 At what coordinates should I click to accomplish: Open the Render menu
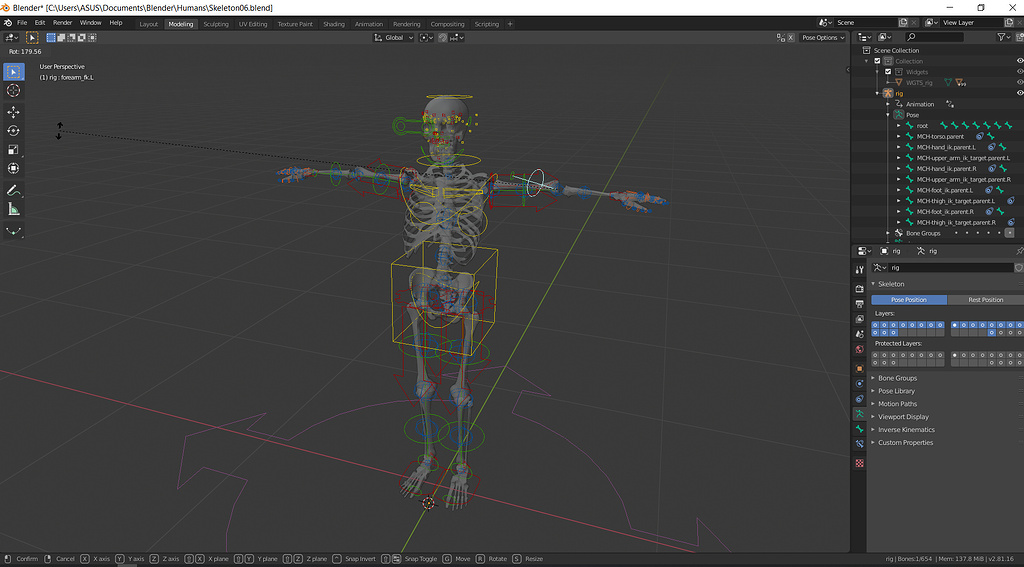pos(63,23)
